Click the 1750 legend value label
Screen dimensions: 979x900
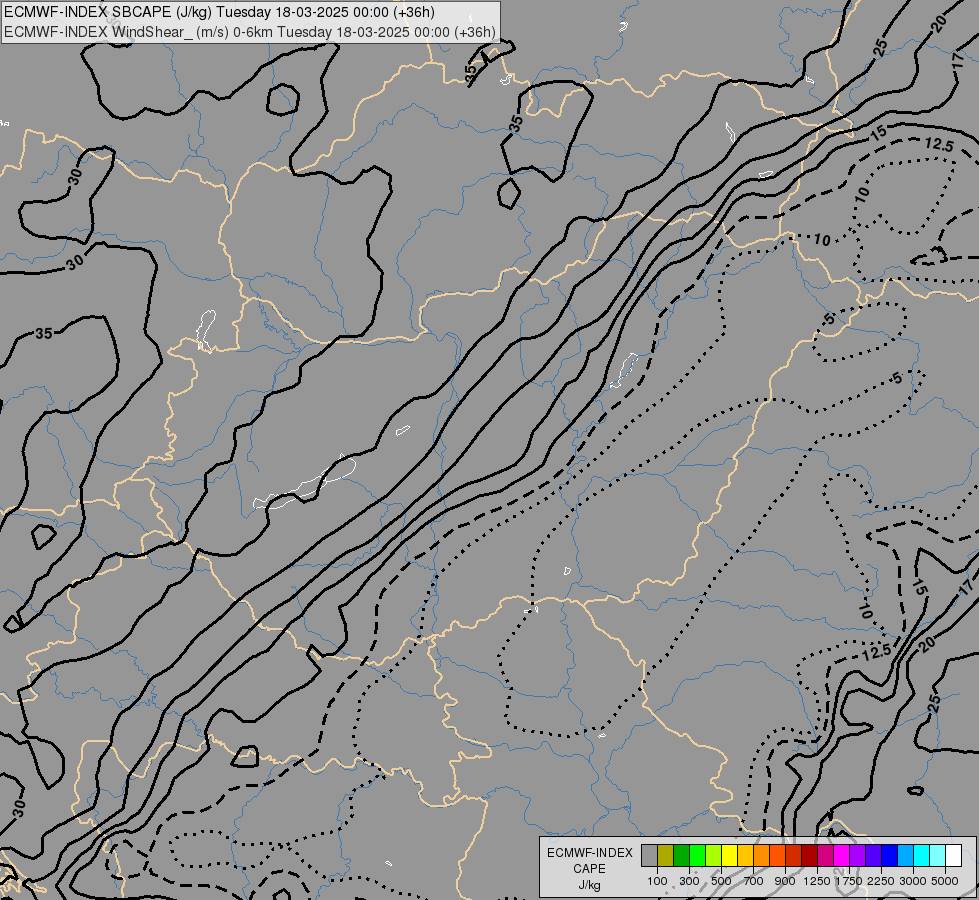849,881
